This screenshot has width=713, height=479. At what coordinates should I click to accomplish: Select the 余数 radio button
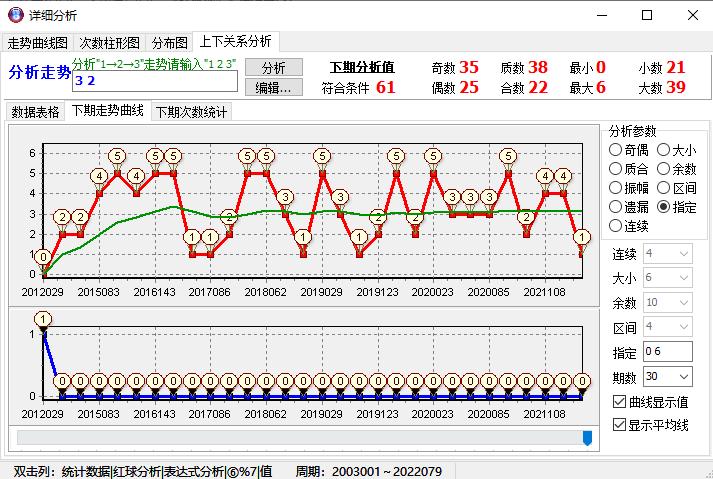pyautogui.click(x=677, y=169)
